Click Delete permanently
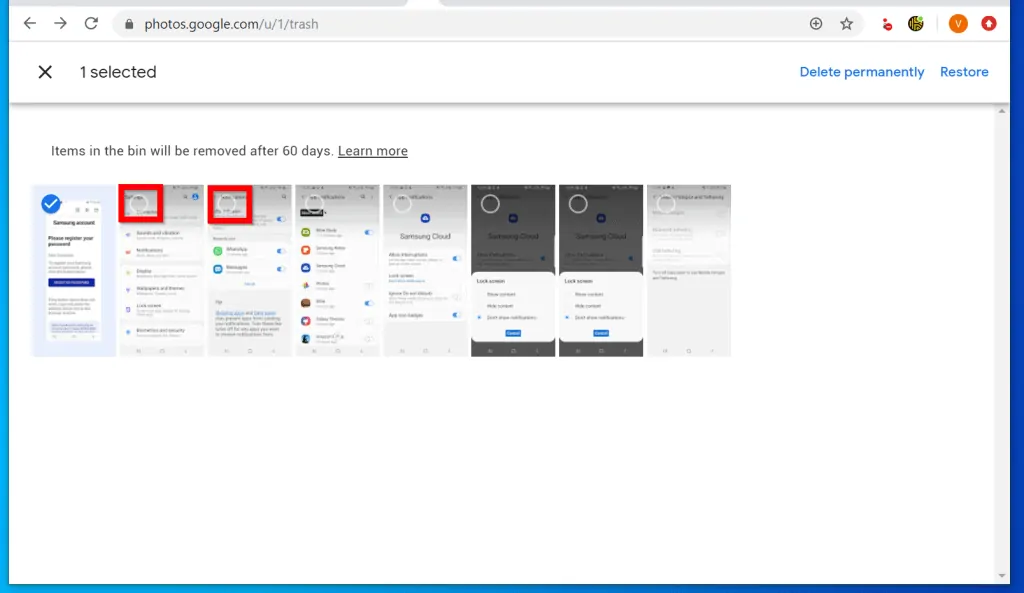This screenshot has width=1024, height=593. click(861, 72)
